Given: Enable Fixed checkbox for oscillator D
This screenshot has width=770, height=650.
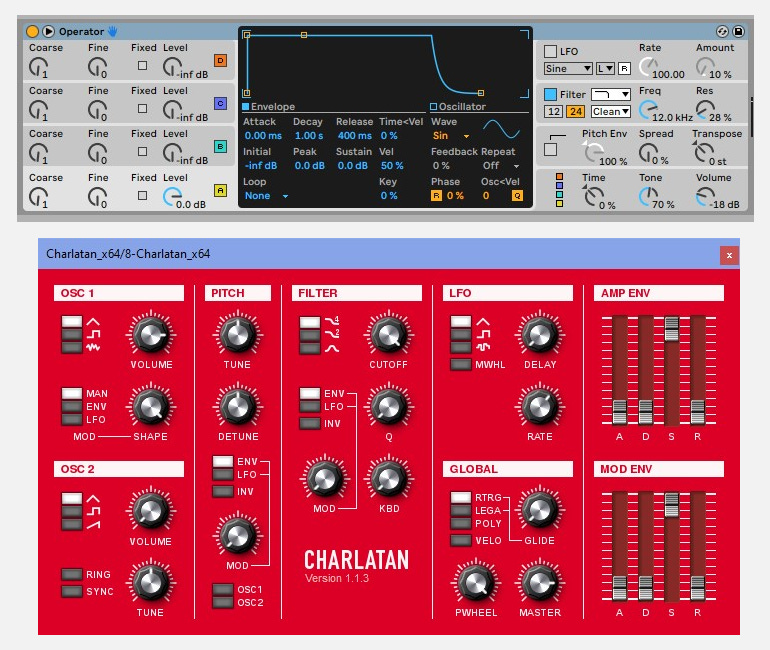Looking at the screenshot, I should click(x=142, y=65).
